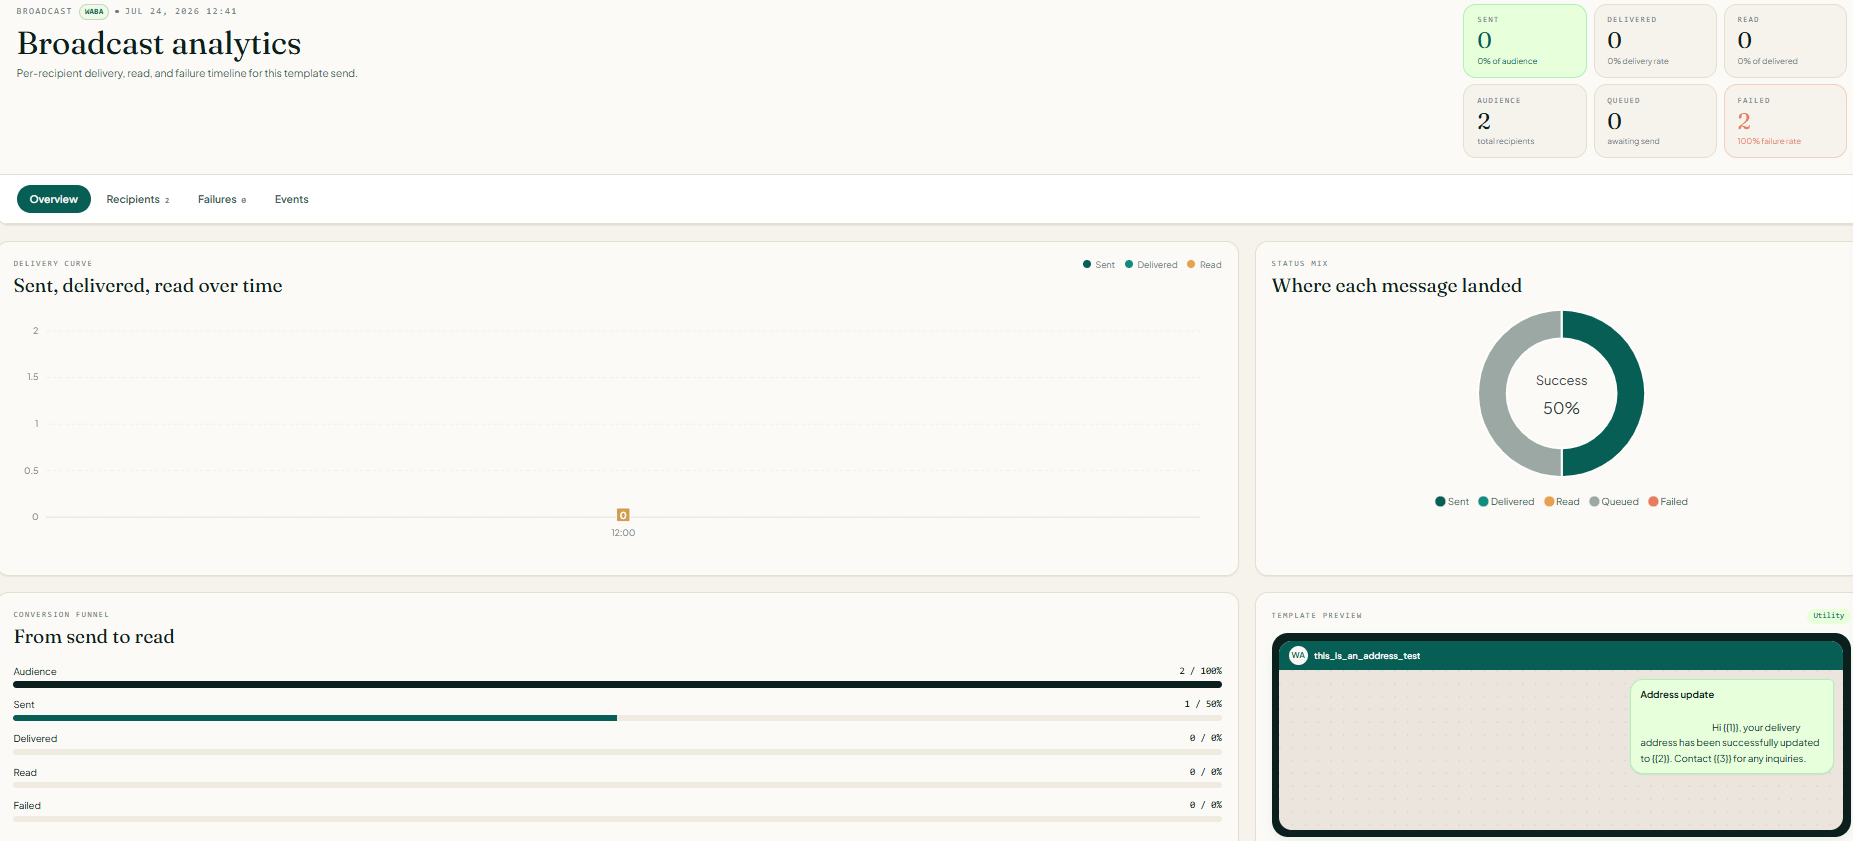1853x841 pixels.
Task: Click the Success 50% donut center label
Action: pyautogui.click(x=1561, y=395)
